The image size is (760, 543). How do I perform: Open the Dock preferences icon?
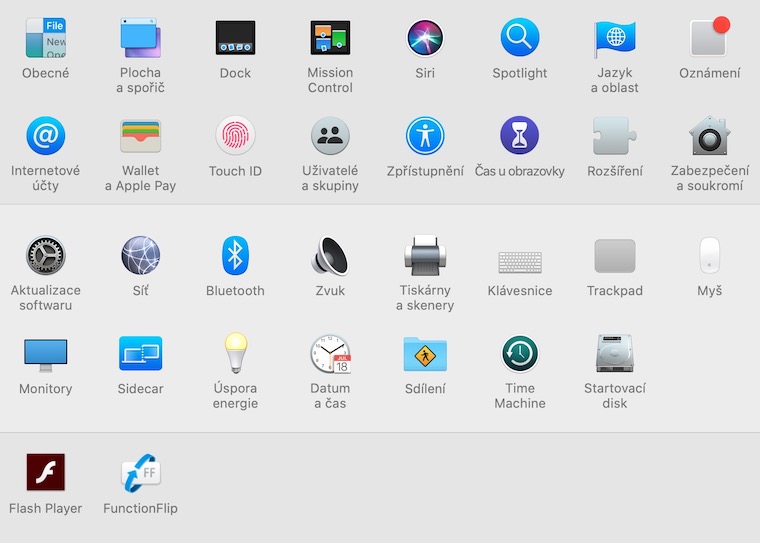[236, 38]
